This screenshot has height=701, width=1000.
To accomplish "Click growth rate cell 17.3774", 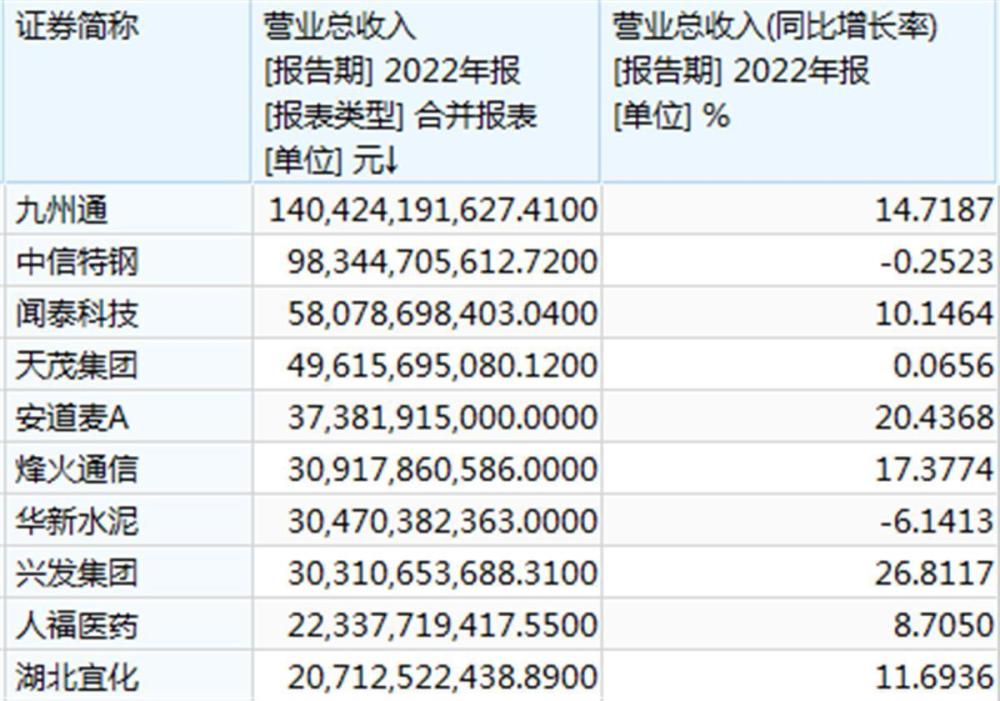I will pos(800,469).
